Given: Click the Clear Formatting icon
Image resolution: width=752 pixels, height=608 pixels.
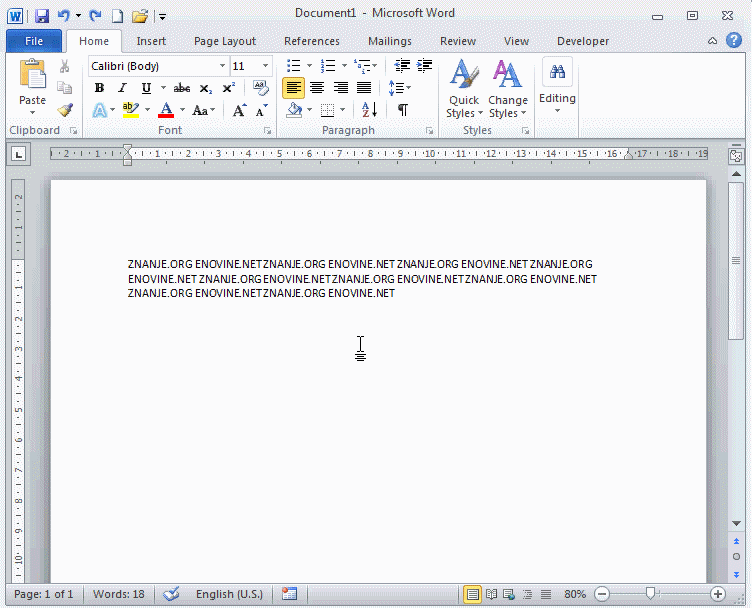Looking at the screenshot, I should 261,88.
